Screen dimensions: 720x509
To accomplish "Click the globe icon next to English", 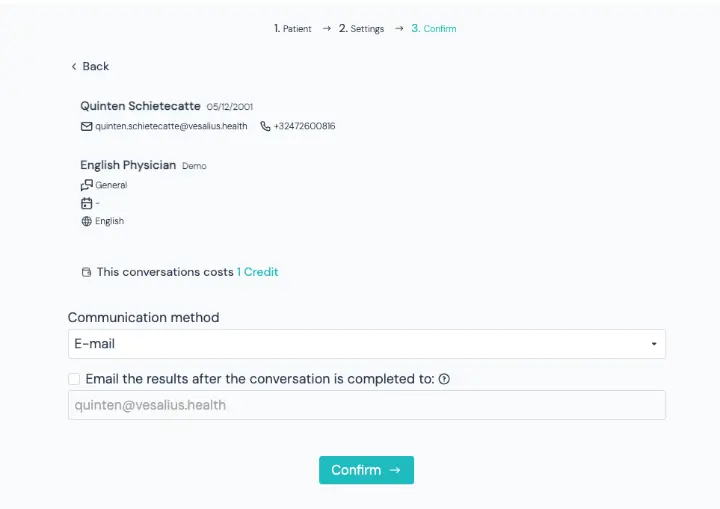I will 86,221.
